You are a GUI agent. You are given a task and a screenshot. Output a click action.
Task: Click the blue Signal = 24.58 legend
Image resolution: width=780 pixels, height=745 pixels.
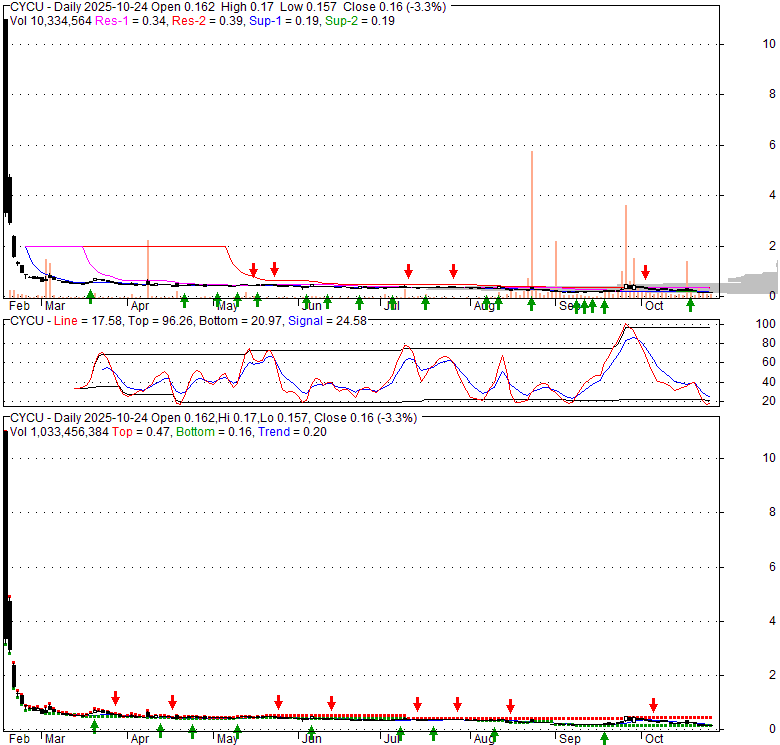pyautogui.click(x=327, y=321)
